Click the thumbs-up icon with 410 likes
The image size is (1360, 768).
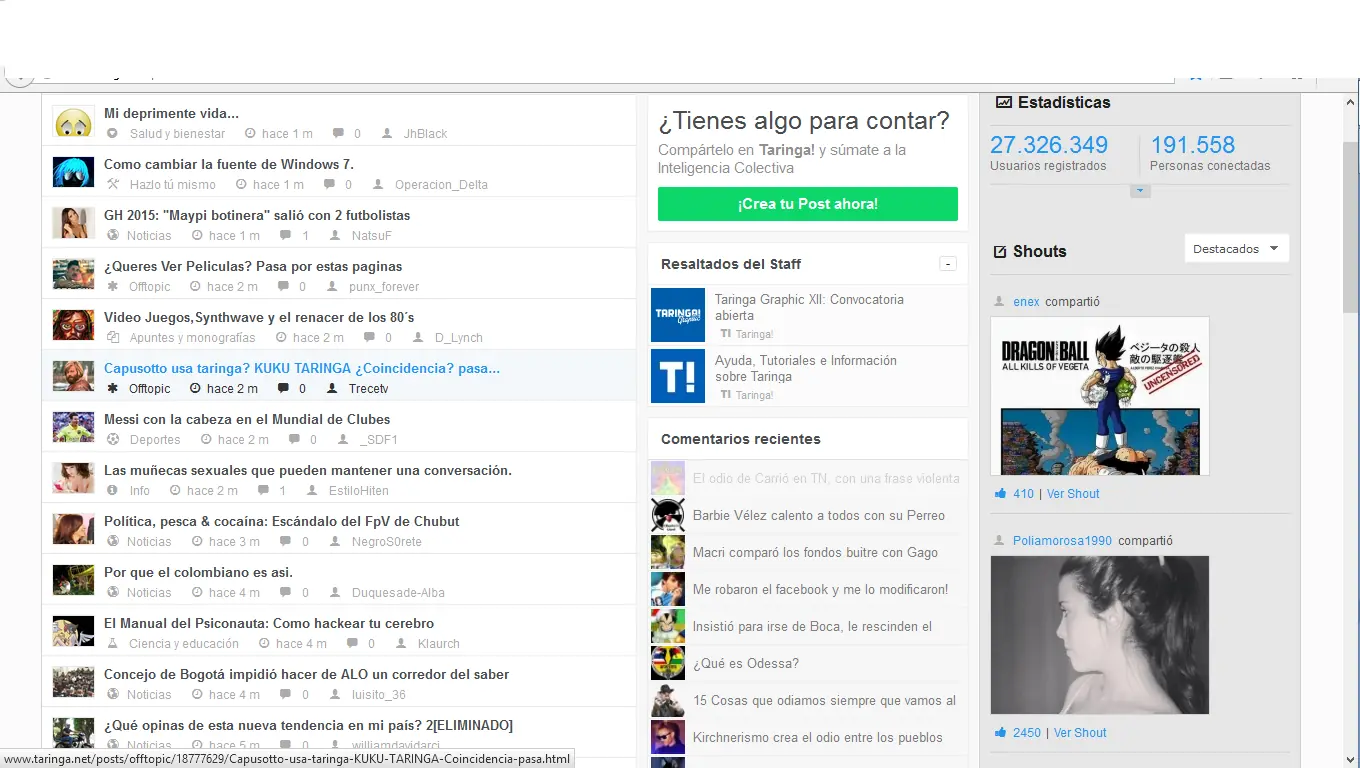tap(1000, 493)
